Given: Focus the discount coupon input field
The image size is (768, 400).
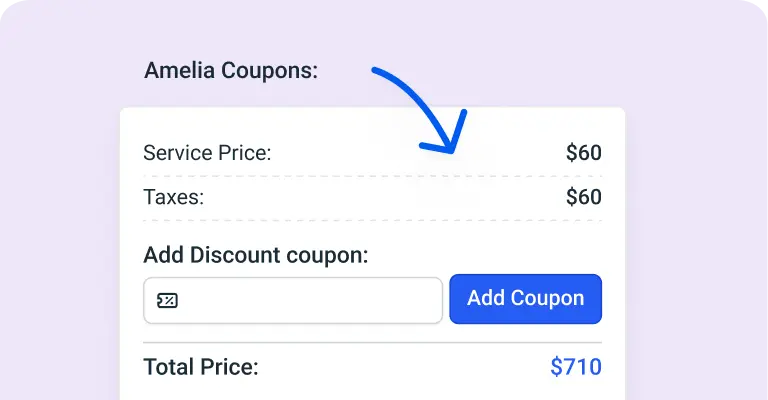Looking at the screenshot, I should [293, 300].
